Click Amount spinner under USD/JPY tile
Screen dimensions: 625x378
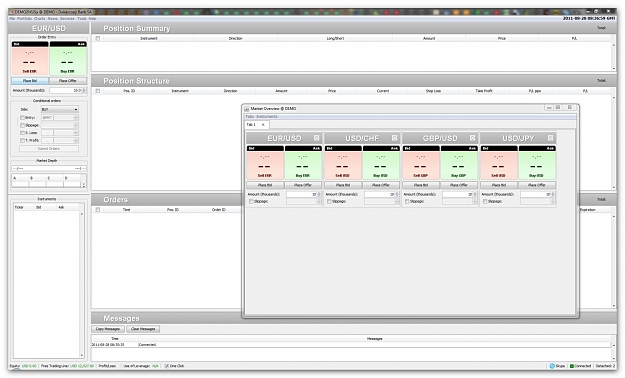pos(553,194)
